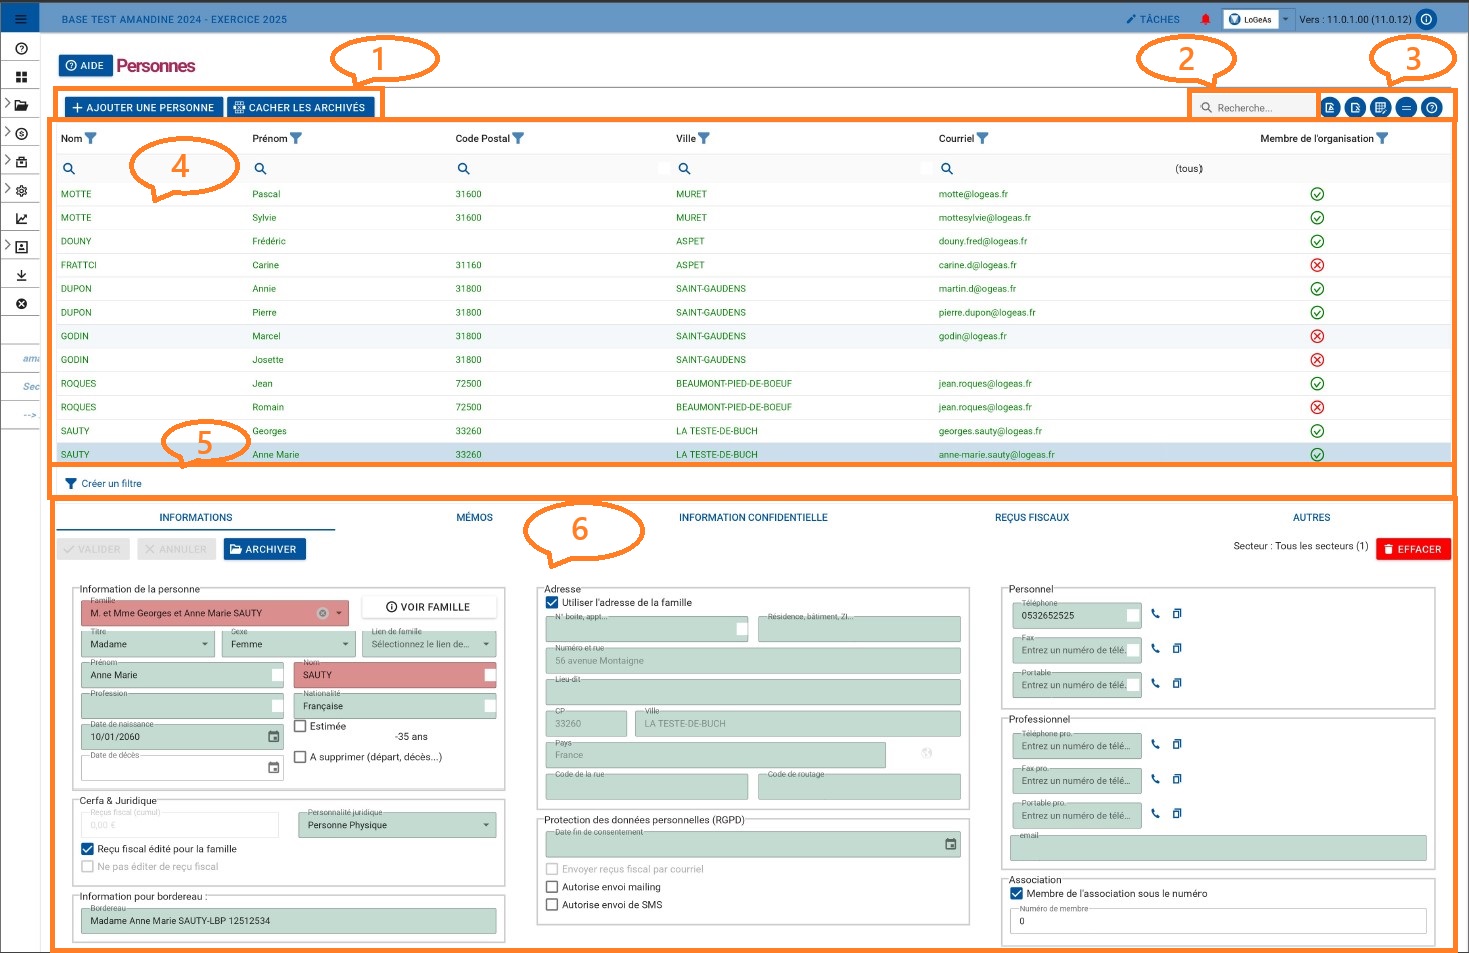Click the red notification bell icon
This screenshot has height=953, width=1469.
click(x=1205, y=19)
